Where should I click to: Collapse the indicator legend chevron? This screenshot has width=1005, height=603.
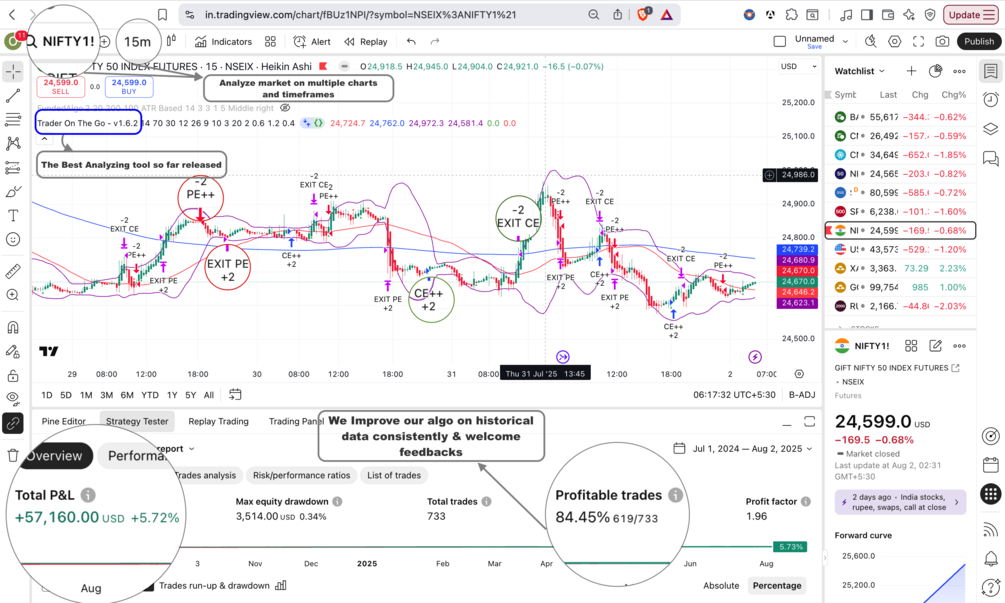44,138
